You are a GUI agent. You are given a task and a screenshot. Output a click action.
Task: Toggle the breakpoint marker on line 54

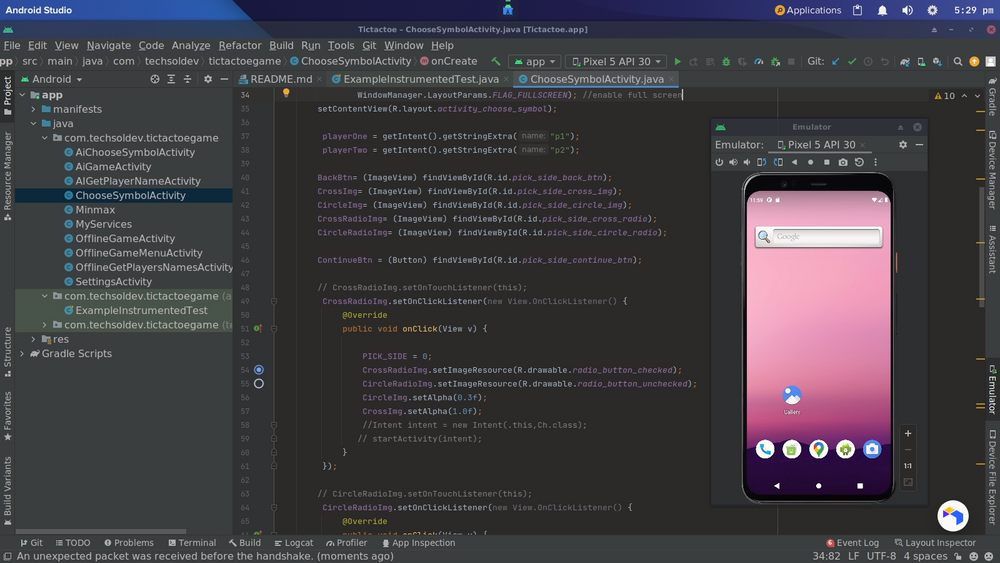click(259, 370)
